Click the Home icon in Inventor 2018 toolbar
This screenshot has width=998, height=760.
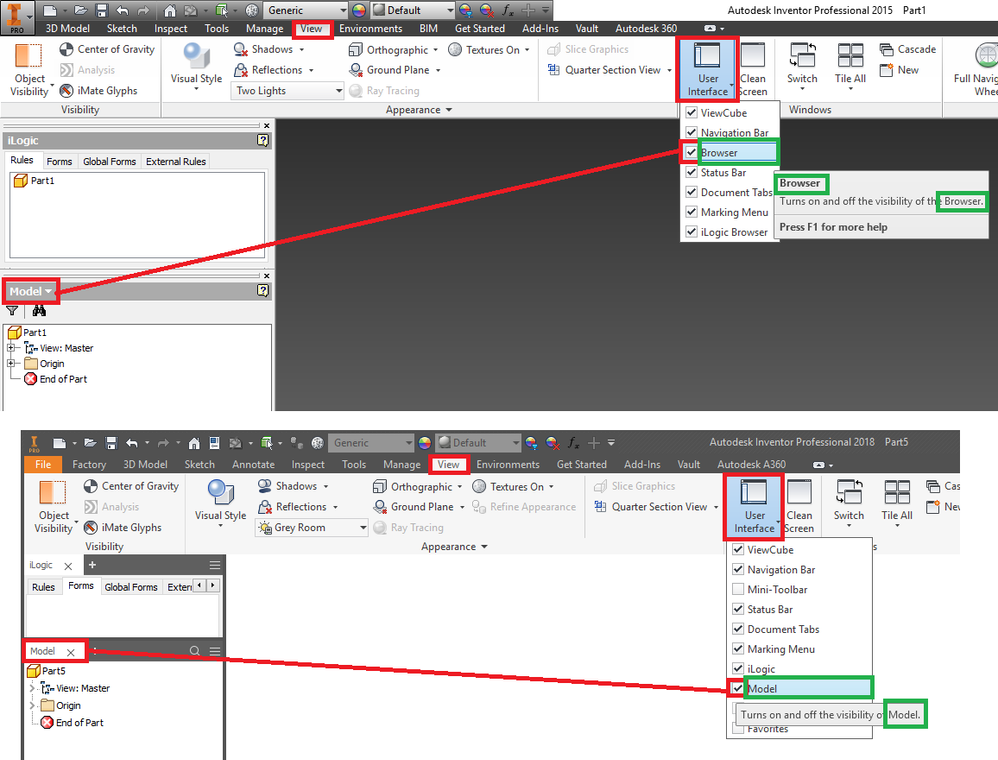tap(194, 442)
